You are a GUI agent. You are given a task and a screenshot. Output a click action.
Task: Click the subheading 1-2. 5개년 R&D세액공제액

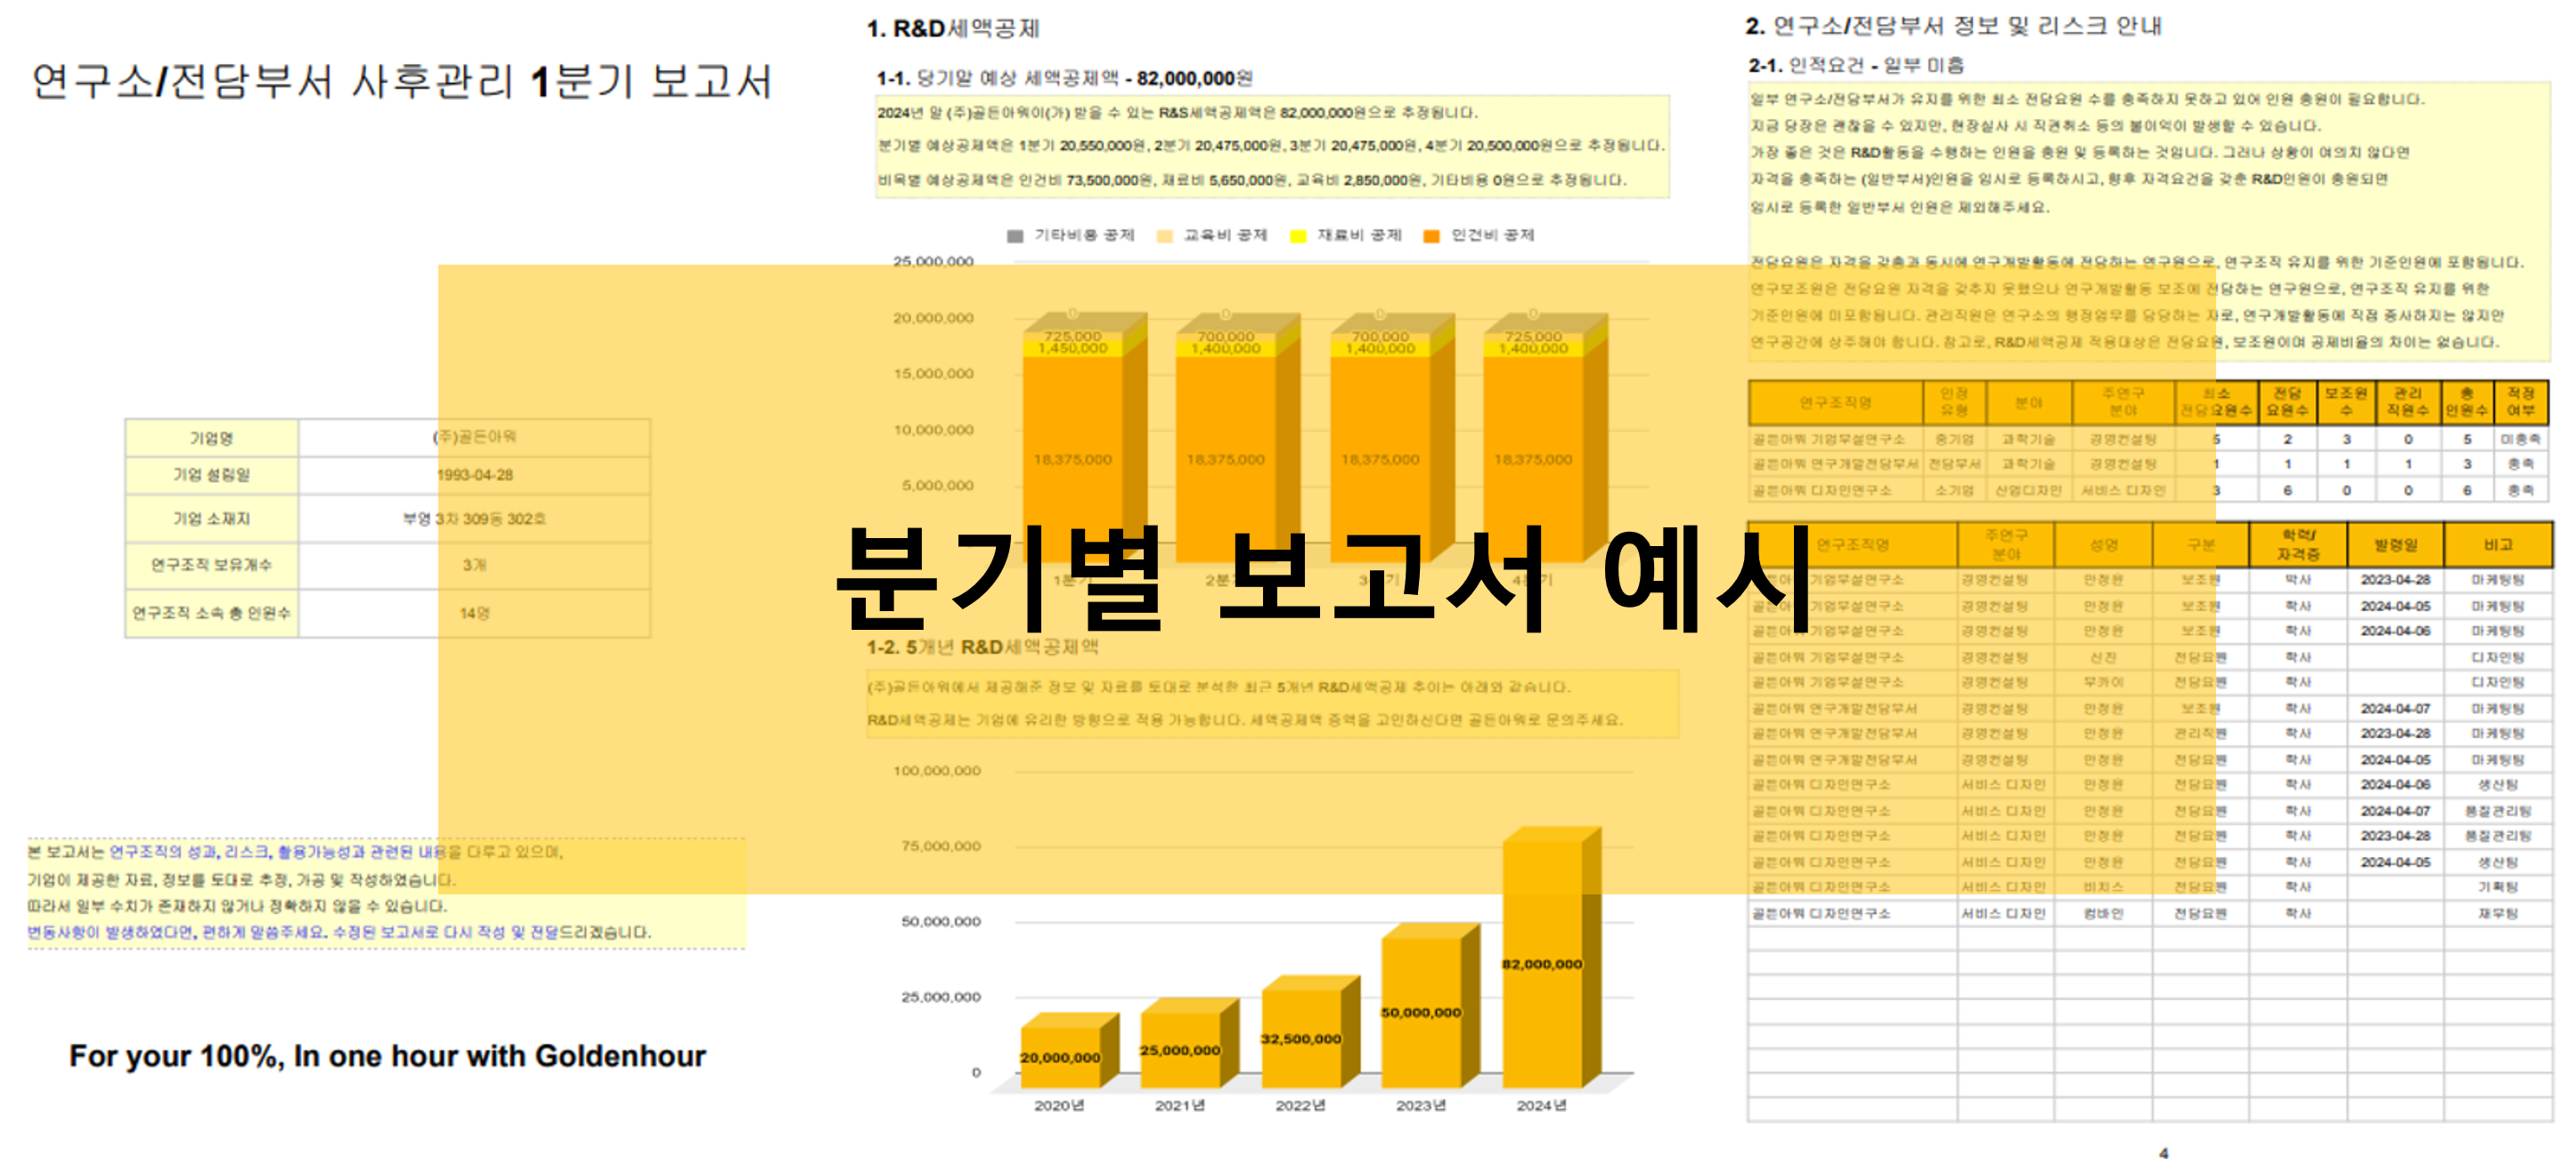pyautogui.click(x=982, y=647)
